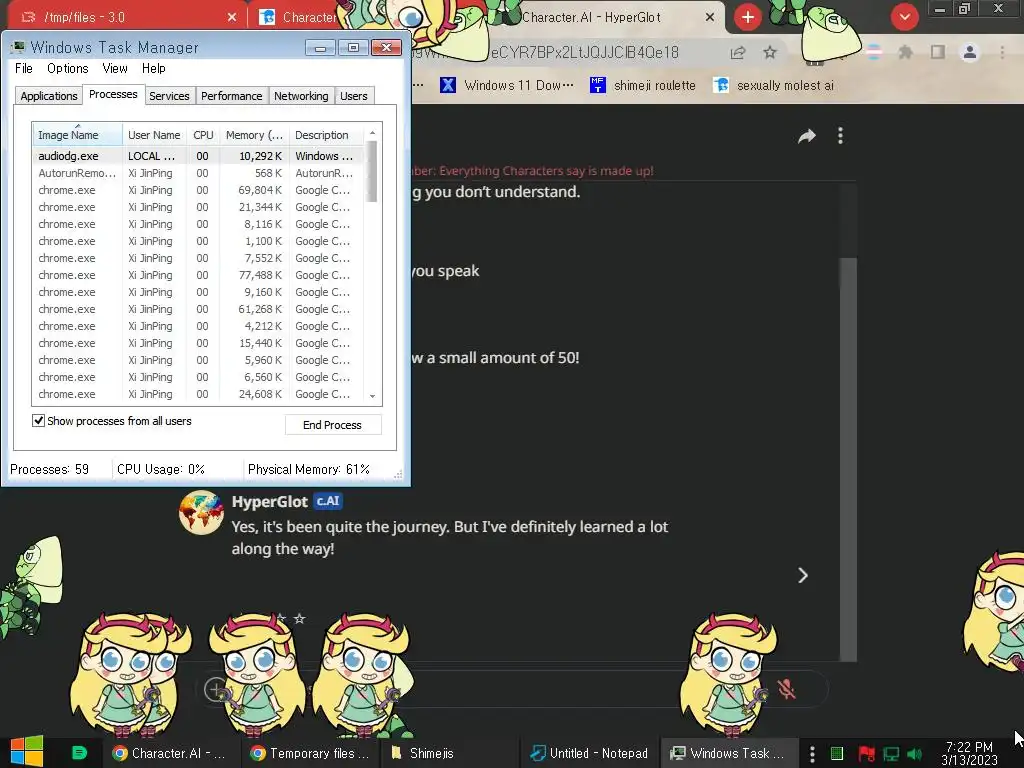Open Untitled - Notepad taskbar item
Image resolution: width=1024 pixels, height=768 pixels.
[590, 753]
